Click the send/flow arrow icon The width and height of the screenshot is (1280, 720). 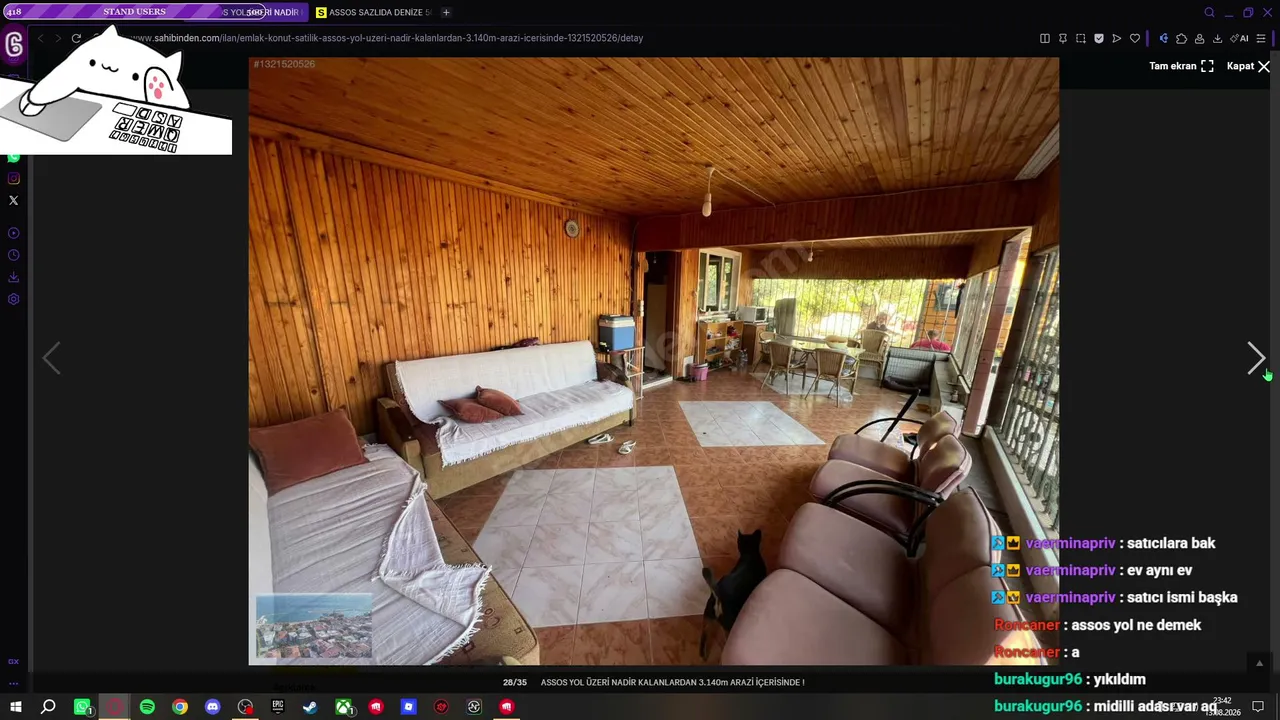click(1117, 38)
